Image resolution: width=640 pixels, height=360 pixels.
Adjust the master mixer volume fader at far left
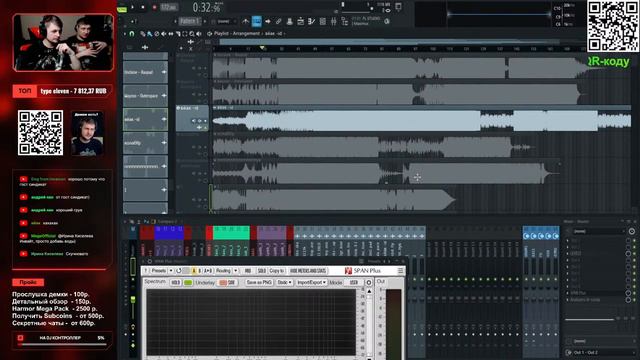click(133, 301)
